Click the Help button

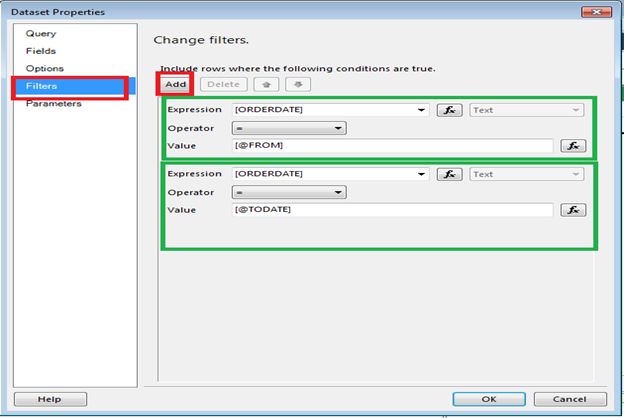point(50,399)
